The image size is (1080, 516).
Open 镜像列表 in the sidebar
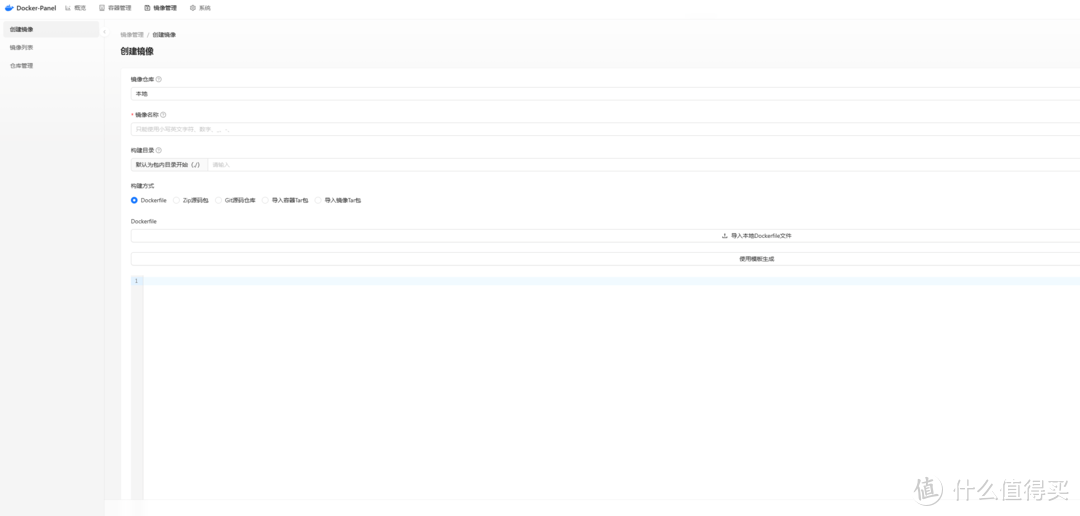pos(22,47)
